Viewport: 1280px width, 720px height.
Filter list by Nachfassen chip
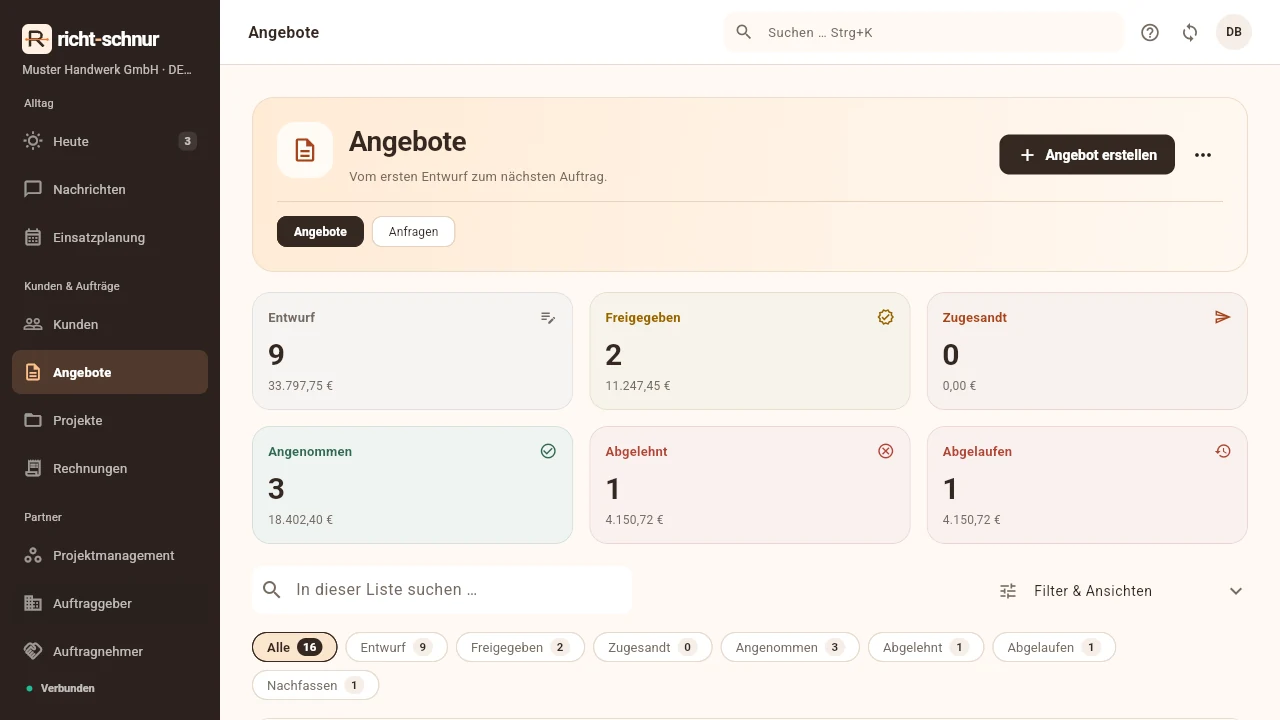click(316, 685)
